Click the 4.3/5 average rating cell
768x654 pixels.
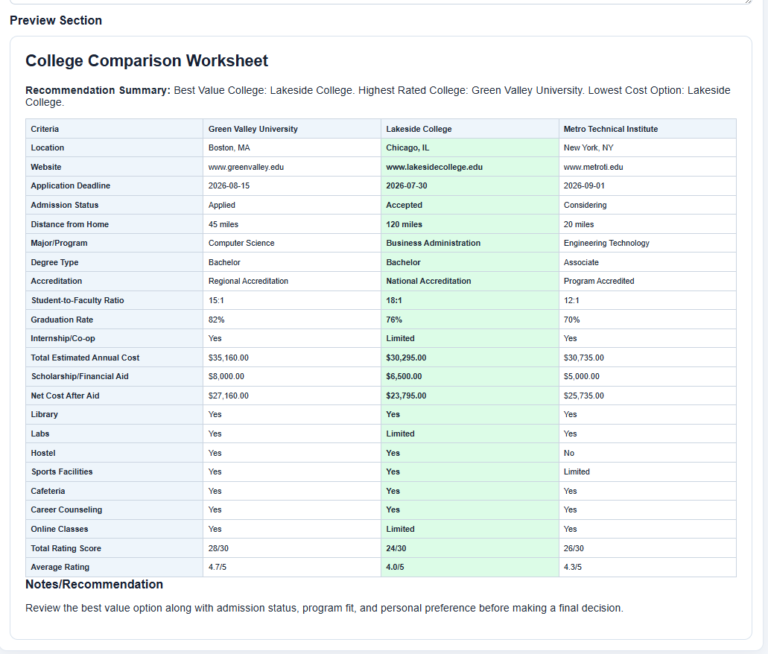click(648, 567)
